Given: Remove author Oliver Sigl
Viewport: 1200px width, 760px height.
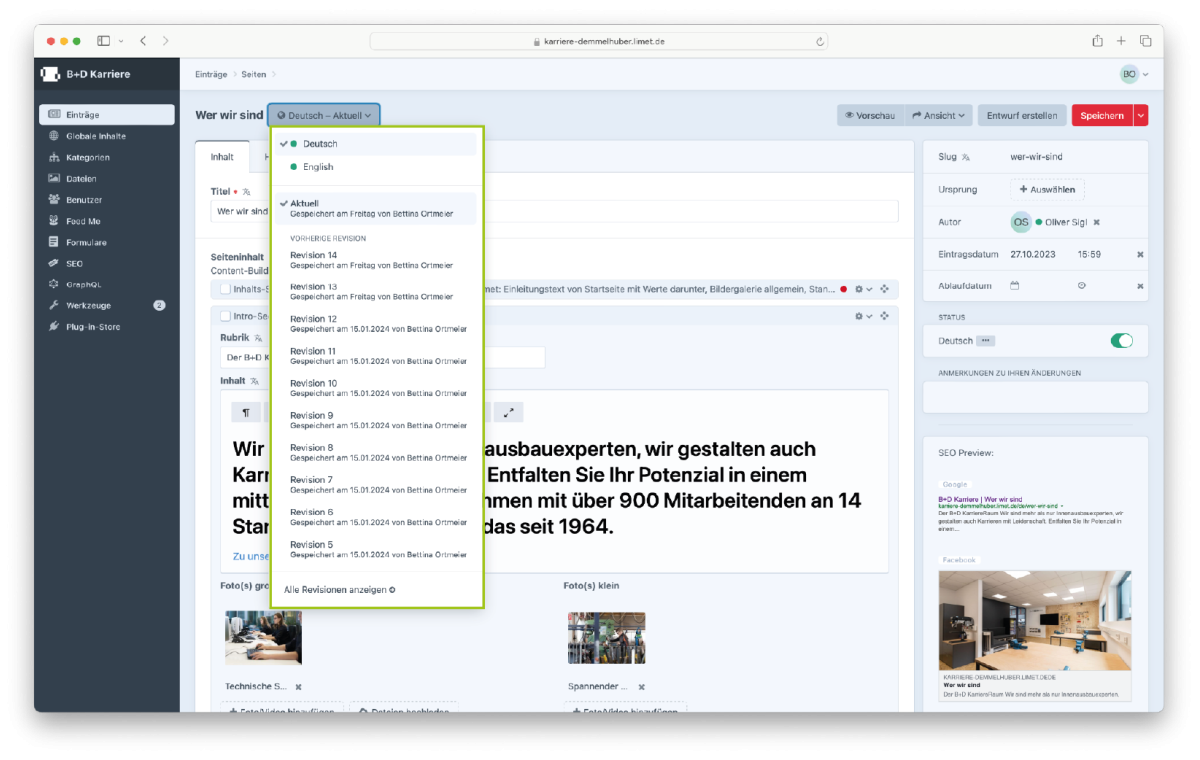Looking at the screenshot, I should click(x=1096, y=222).
